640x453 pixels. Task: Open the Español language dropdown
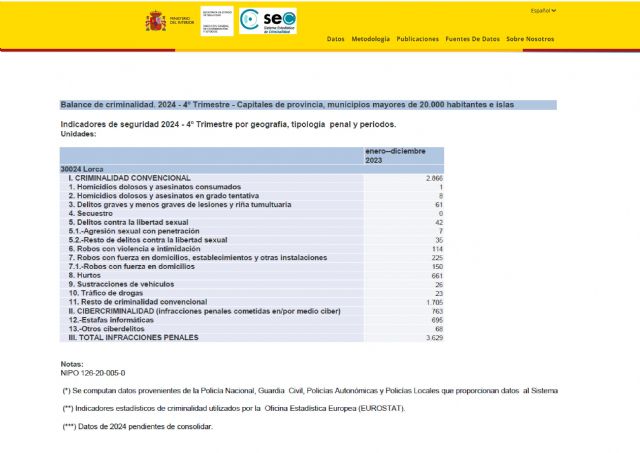[543, 11]
